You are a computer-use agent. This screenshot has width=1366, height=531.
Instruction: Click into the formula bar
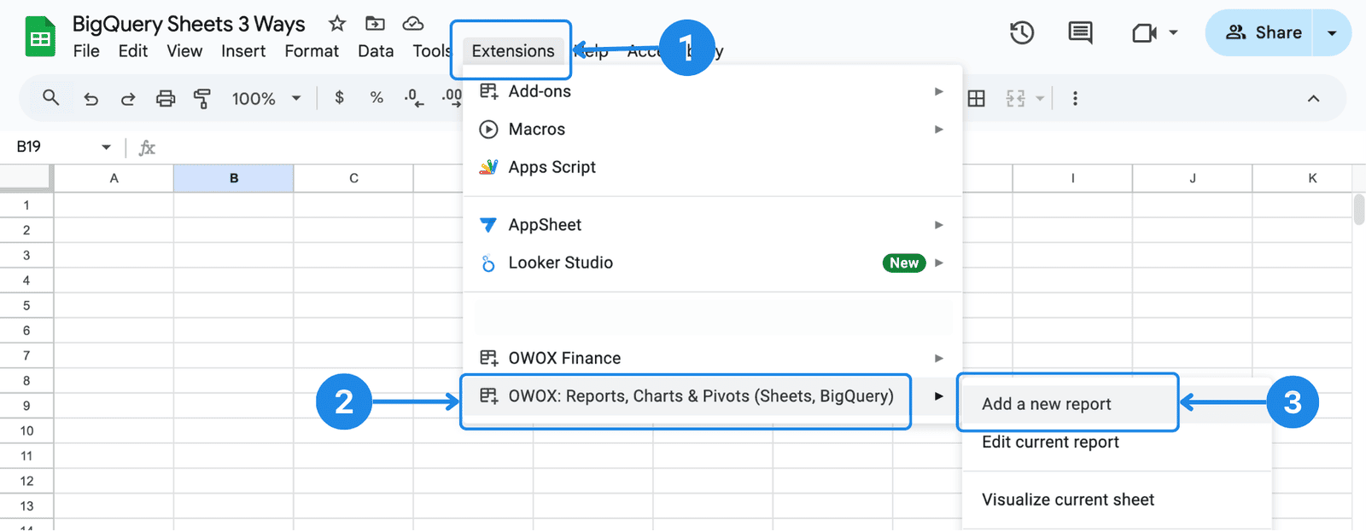(x=760, y=147)
